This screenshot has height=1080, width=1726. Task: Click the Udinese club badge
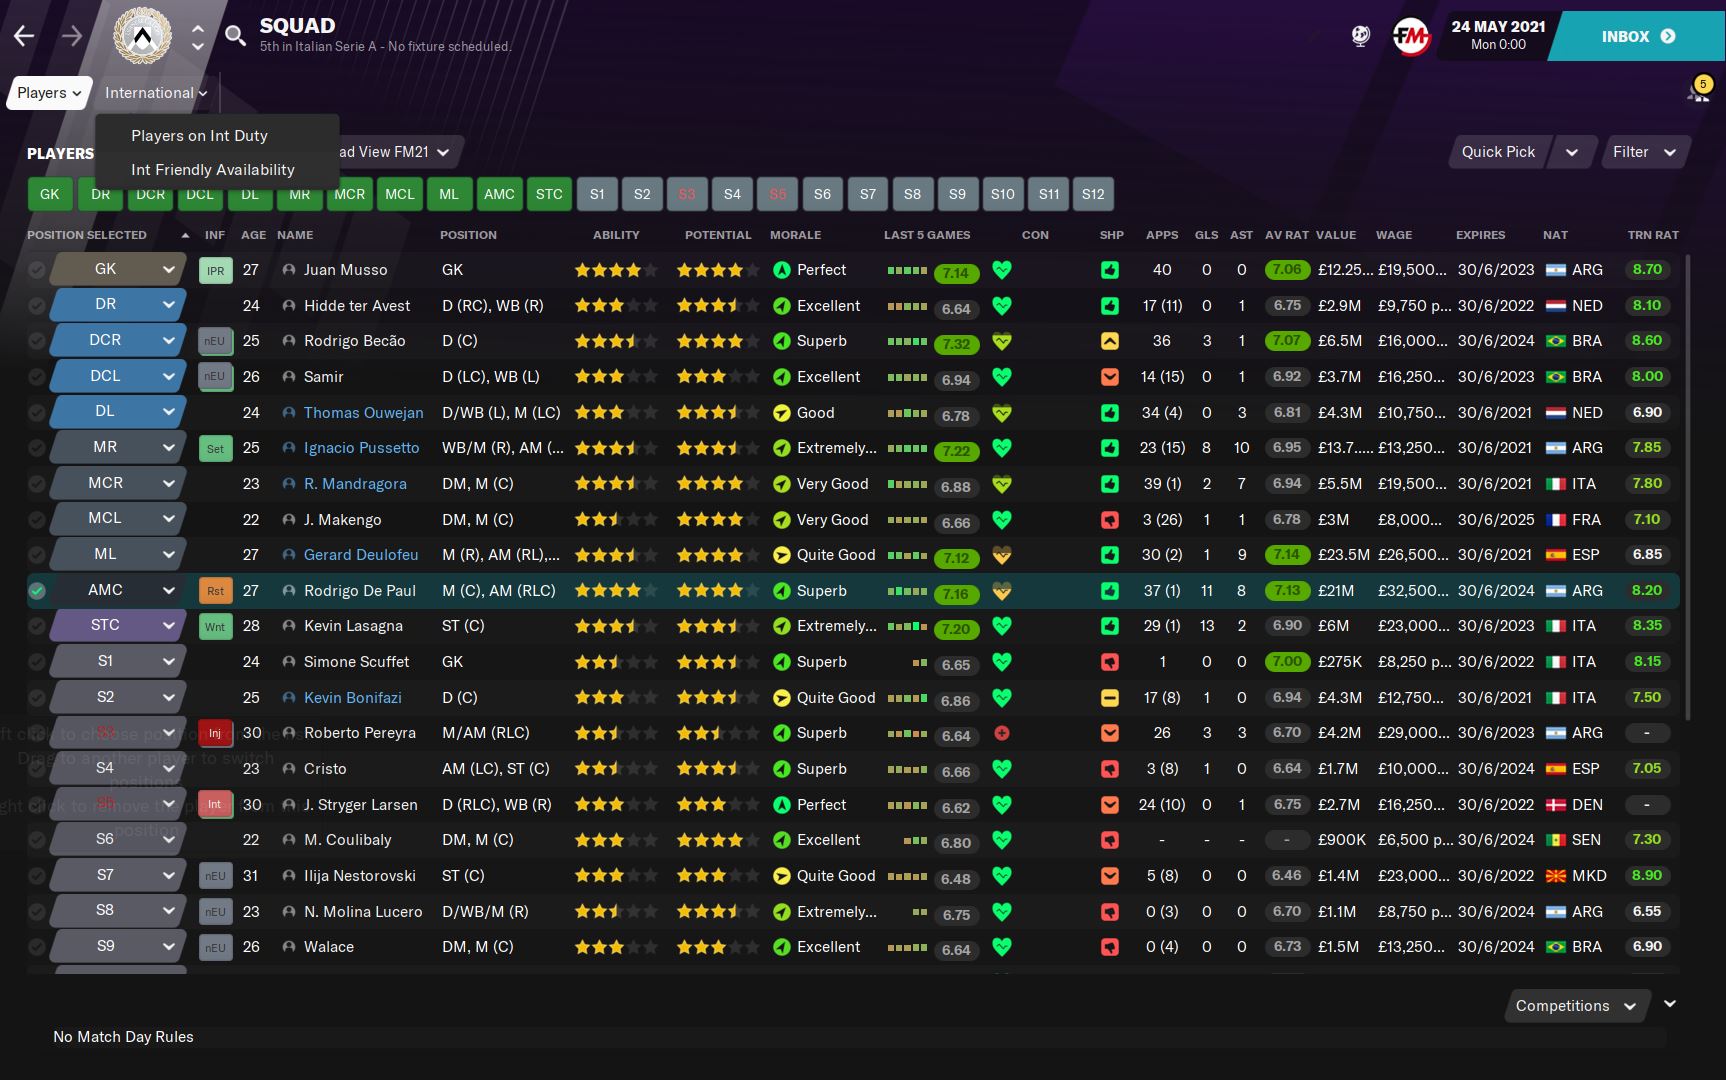tap(142, 37)
